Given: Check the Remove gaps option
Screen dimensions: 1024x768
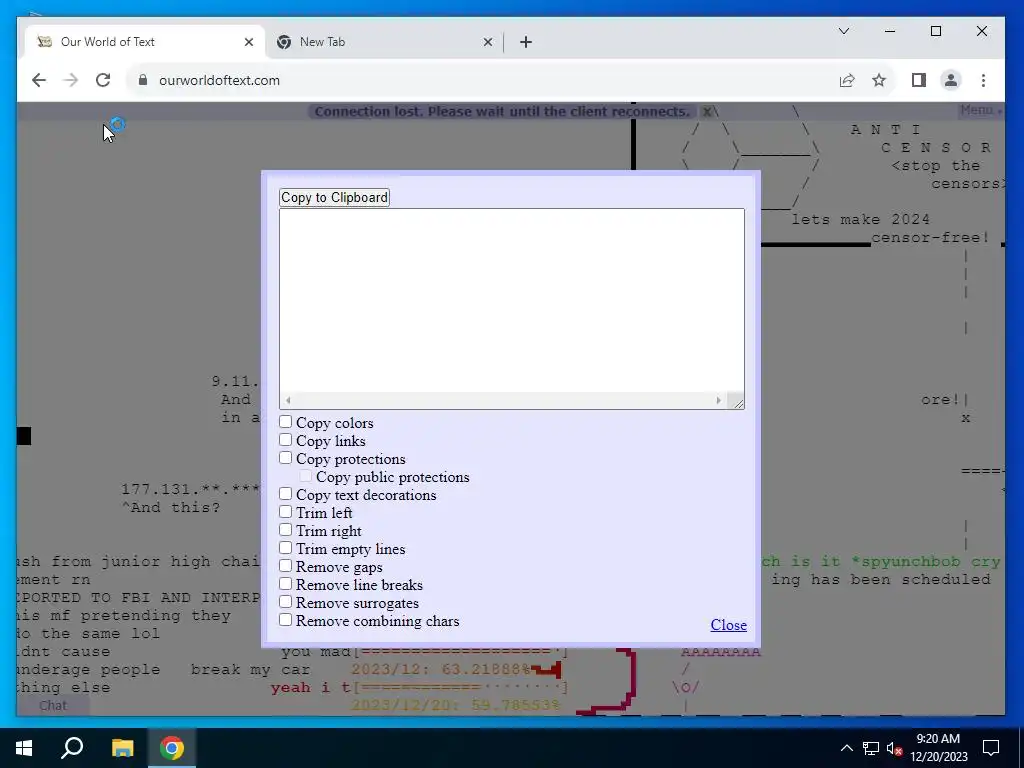Looking at the screenshot, I should point(285,566).
